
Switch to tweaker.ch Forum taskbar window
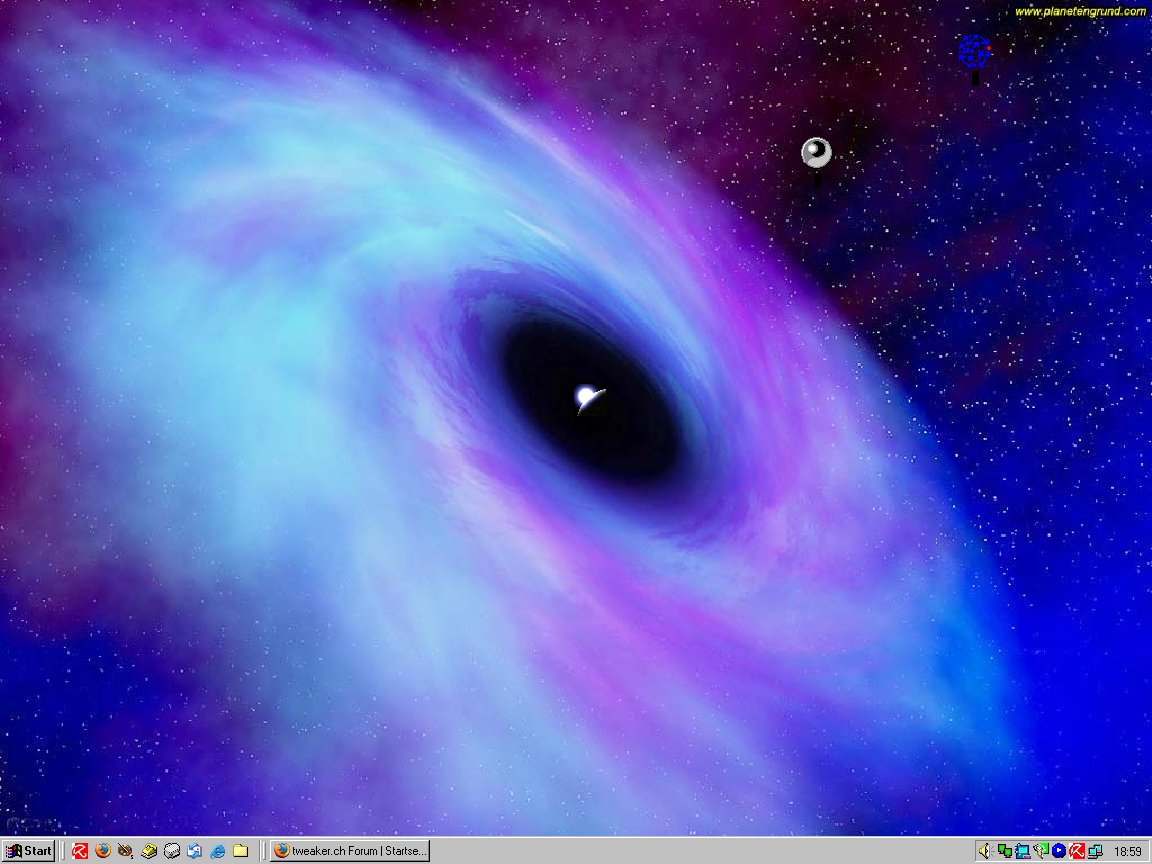(x=350, y=851)
